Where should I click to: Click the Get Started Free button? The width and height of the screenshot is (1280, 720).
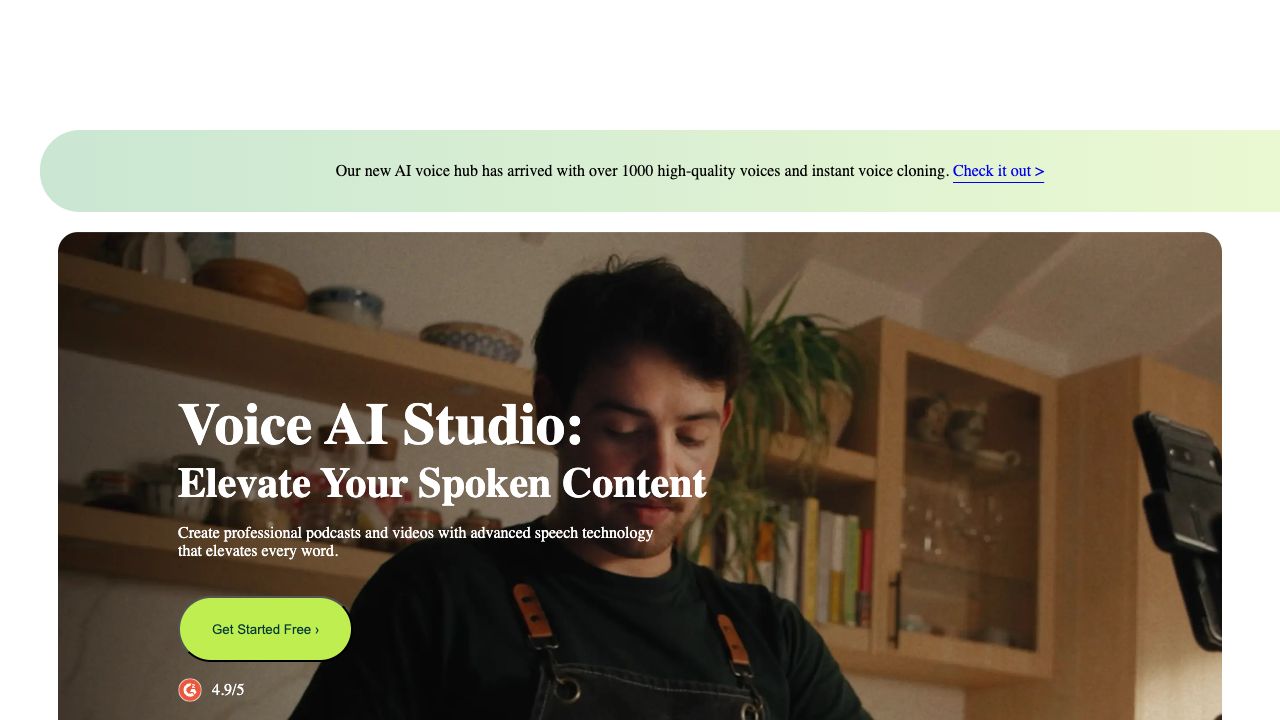(265, 629)
